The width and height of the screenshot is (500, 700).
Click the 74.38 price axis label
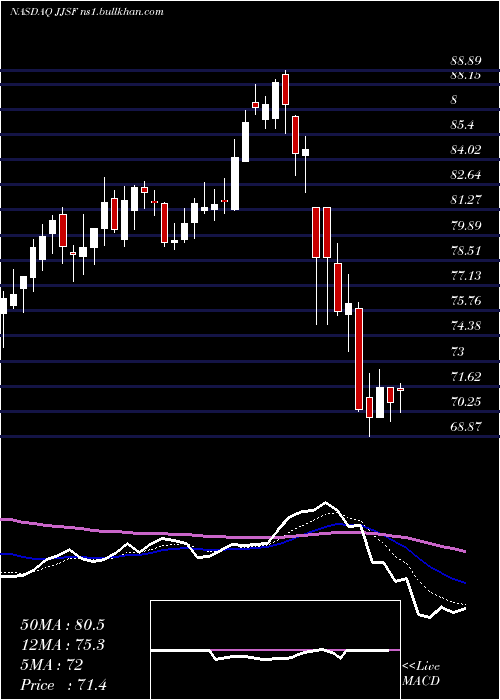pyautogui.click(x=466, y=325)
